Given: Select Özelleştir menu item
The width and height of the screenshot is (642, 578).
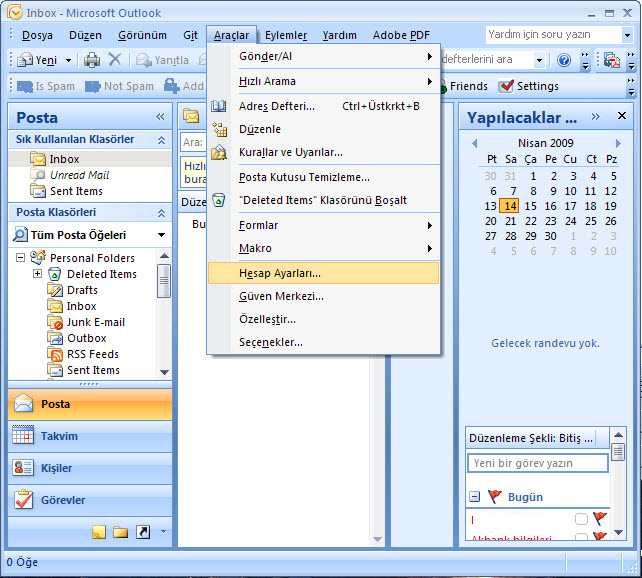Looking at the screenshot, I should 323,319.
